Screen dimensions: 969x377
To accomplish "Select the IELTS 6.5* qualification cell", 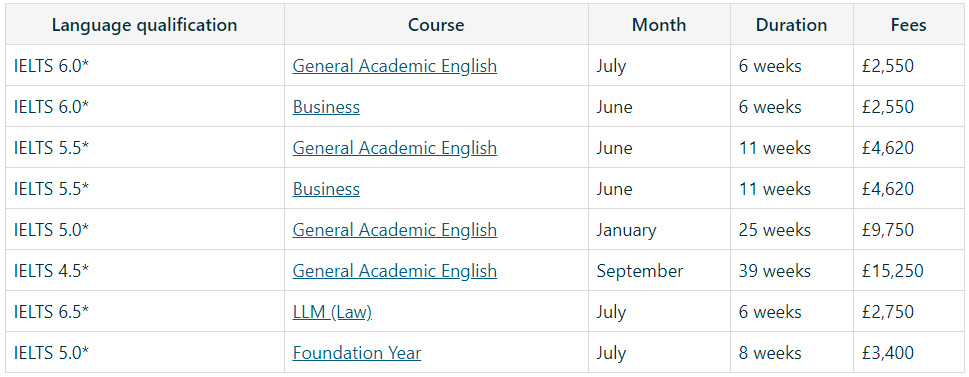I will tap(145, 311).
